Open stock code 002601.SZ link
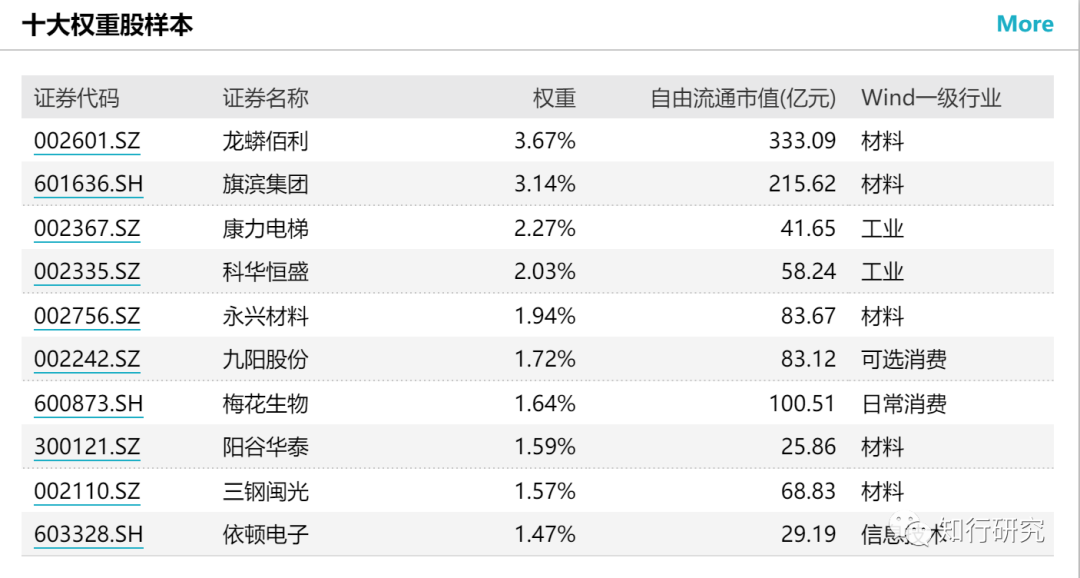This screenshot has width=1080, height=578. click(87, 141)
